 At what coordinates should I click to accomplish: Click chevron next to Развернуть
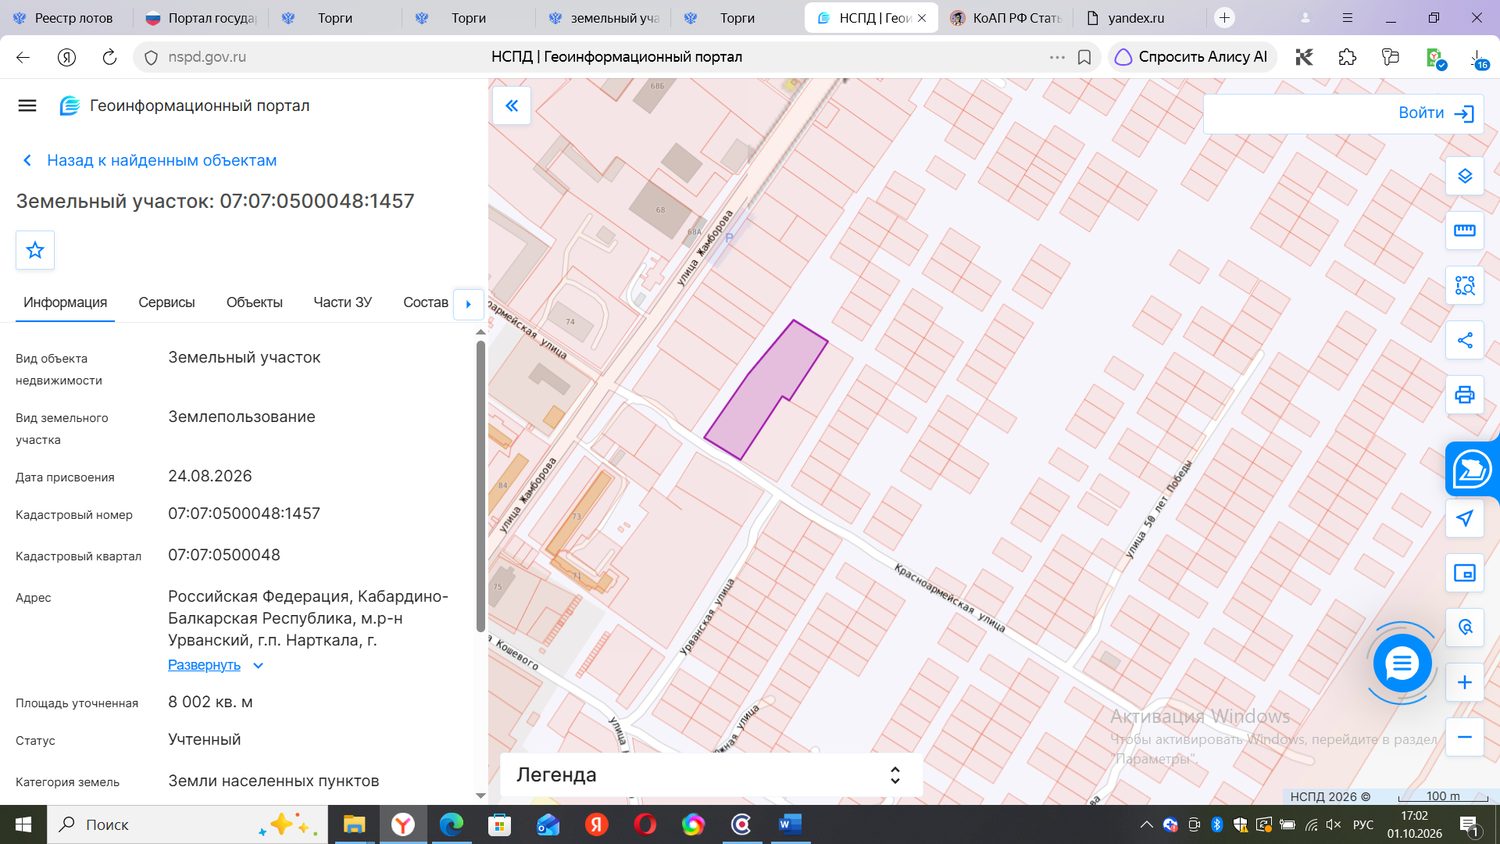tap(258, 665)
